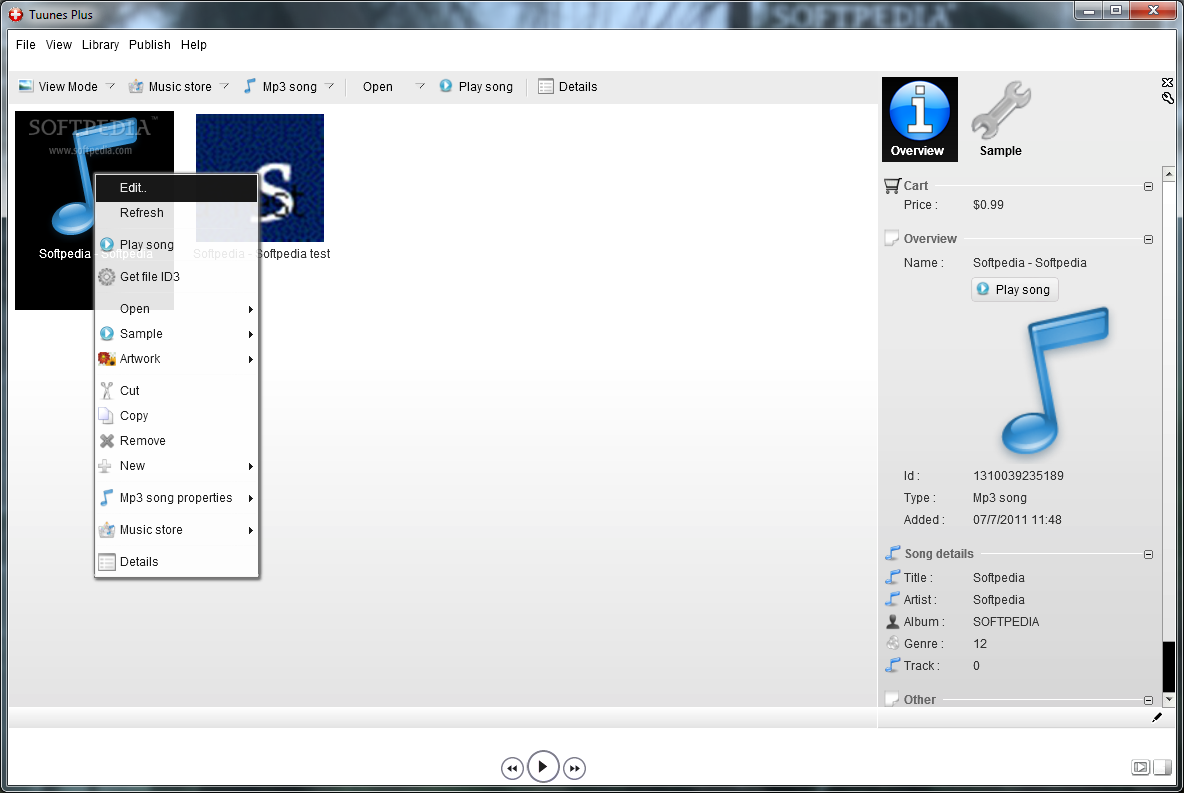Viewport: 1184px width, 793px height.
Task: Click the Remove X icon in context menu
Action: click(x=106, y=441)
